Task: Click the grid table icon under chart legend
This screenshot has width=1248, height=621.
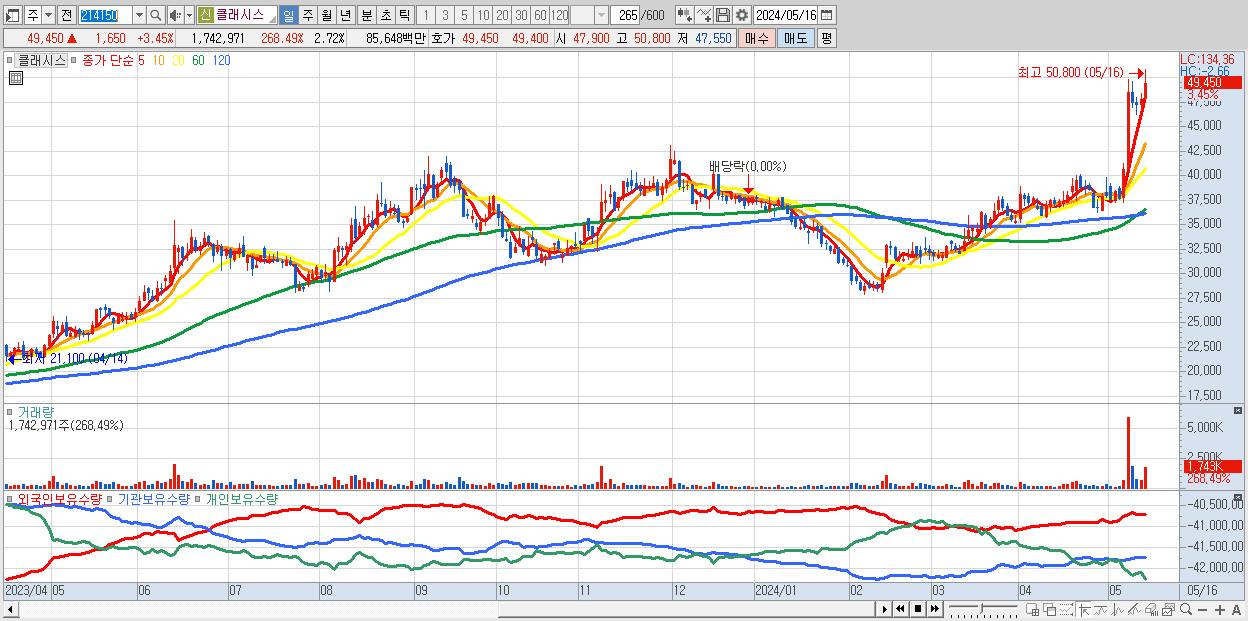Action: tap(15, 80)
